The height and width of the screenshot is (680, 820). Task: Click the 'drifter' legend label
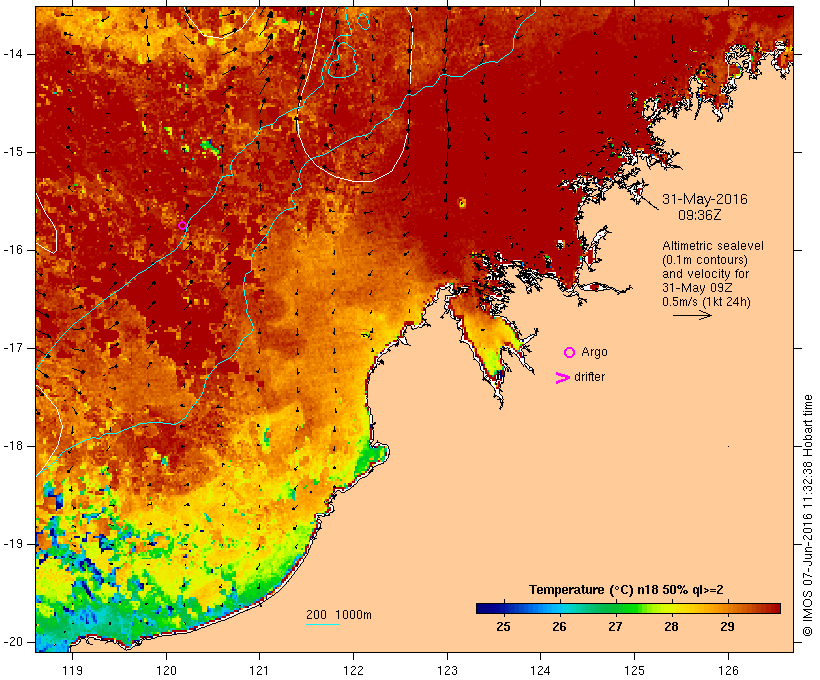pos(589,377)
